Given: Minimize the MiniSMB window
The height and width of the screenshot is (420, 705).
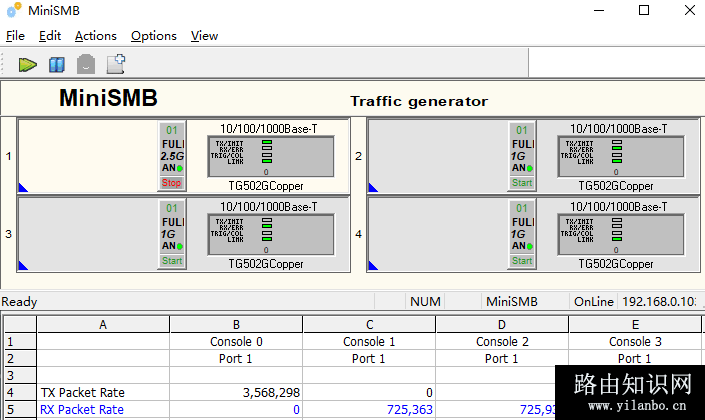Looking at the screenshot, I should 599,10.
